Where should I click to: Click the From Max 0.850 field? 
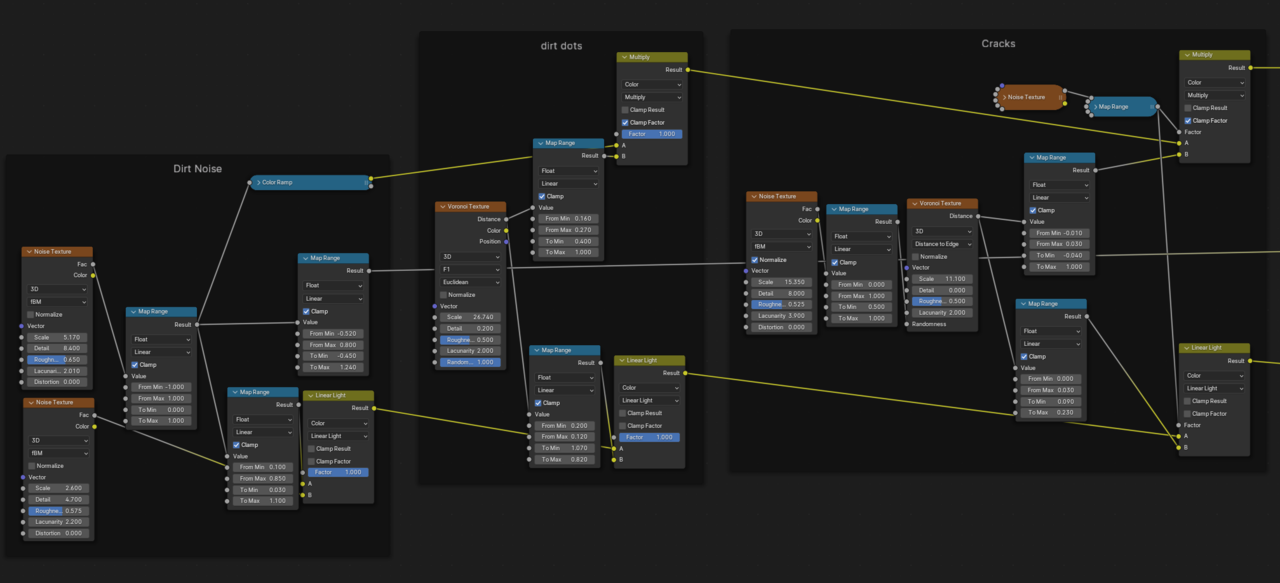263,478
